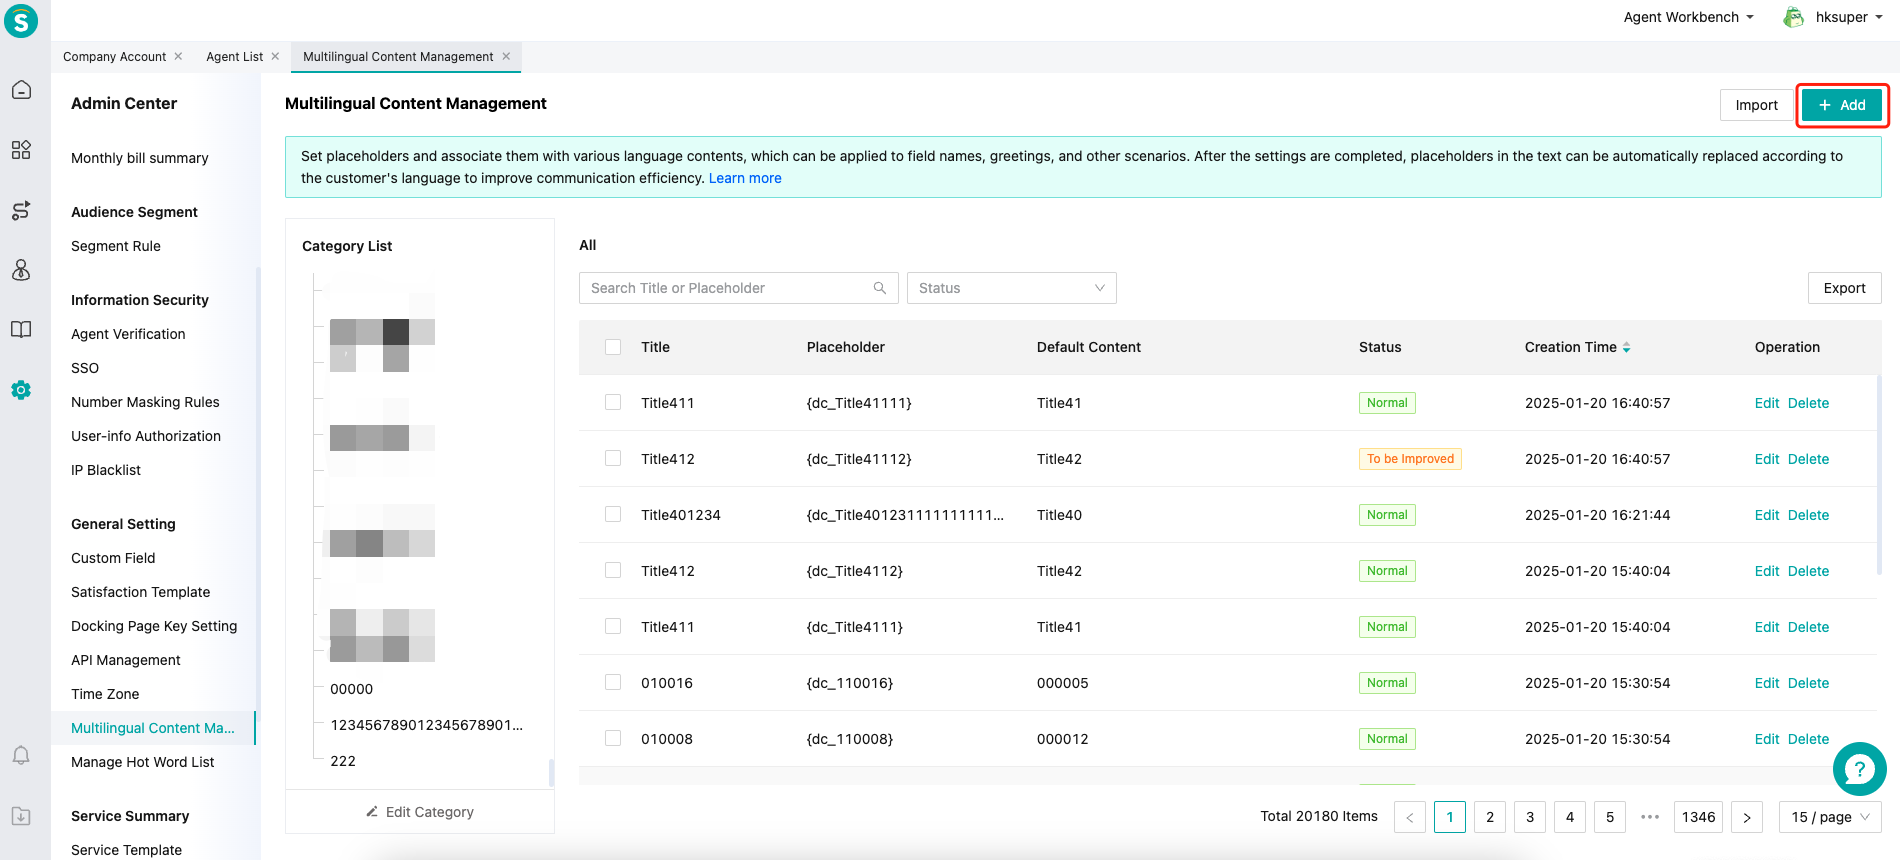Jump ahead with pagination ellipsis

[x=1650, y=817]
